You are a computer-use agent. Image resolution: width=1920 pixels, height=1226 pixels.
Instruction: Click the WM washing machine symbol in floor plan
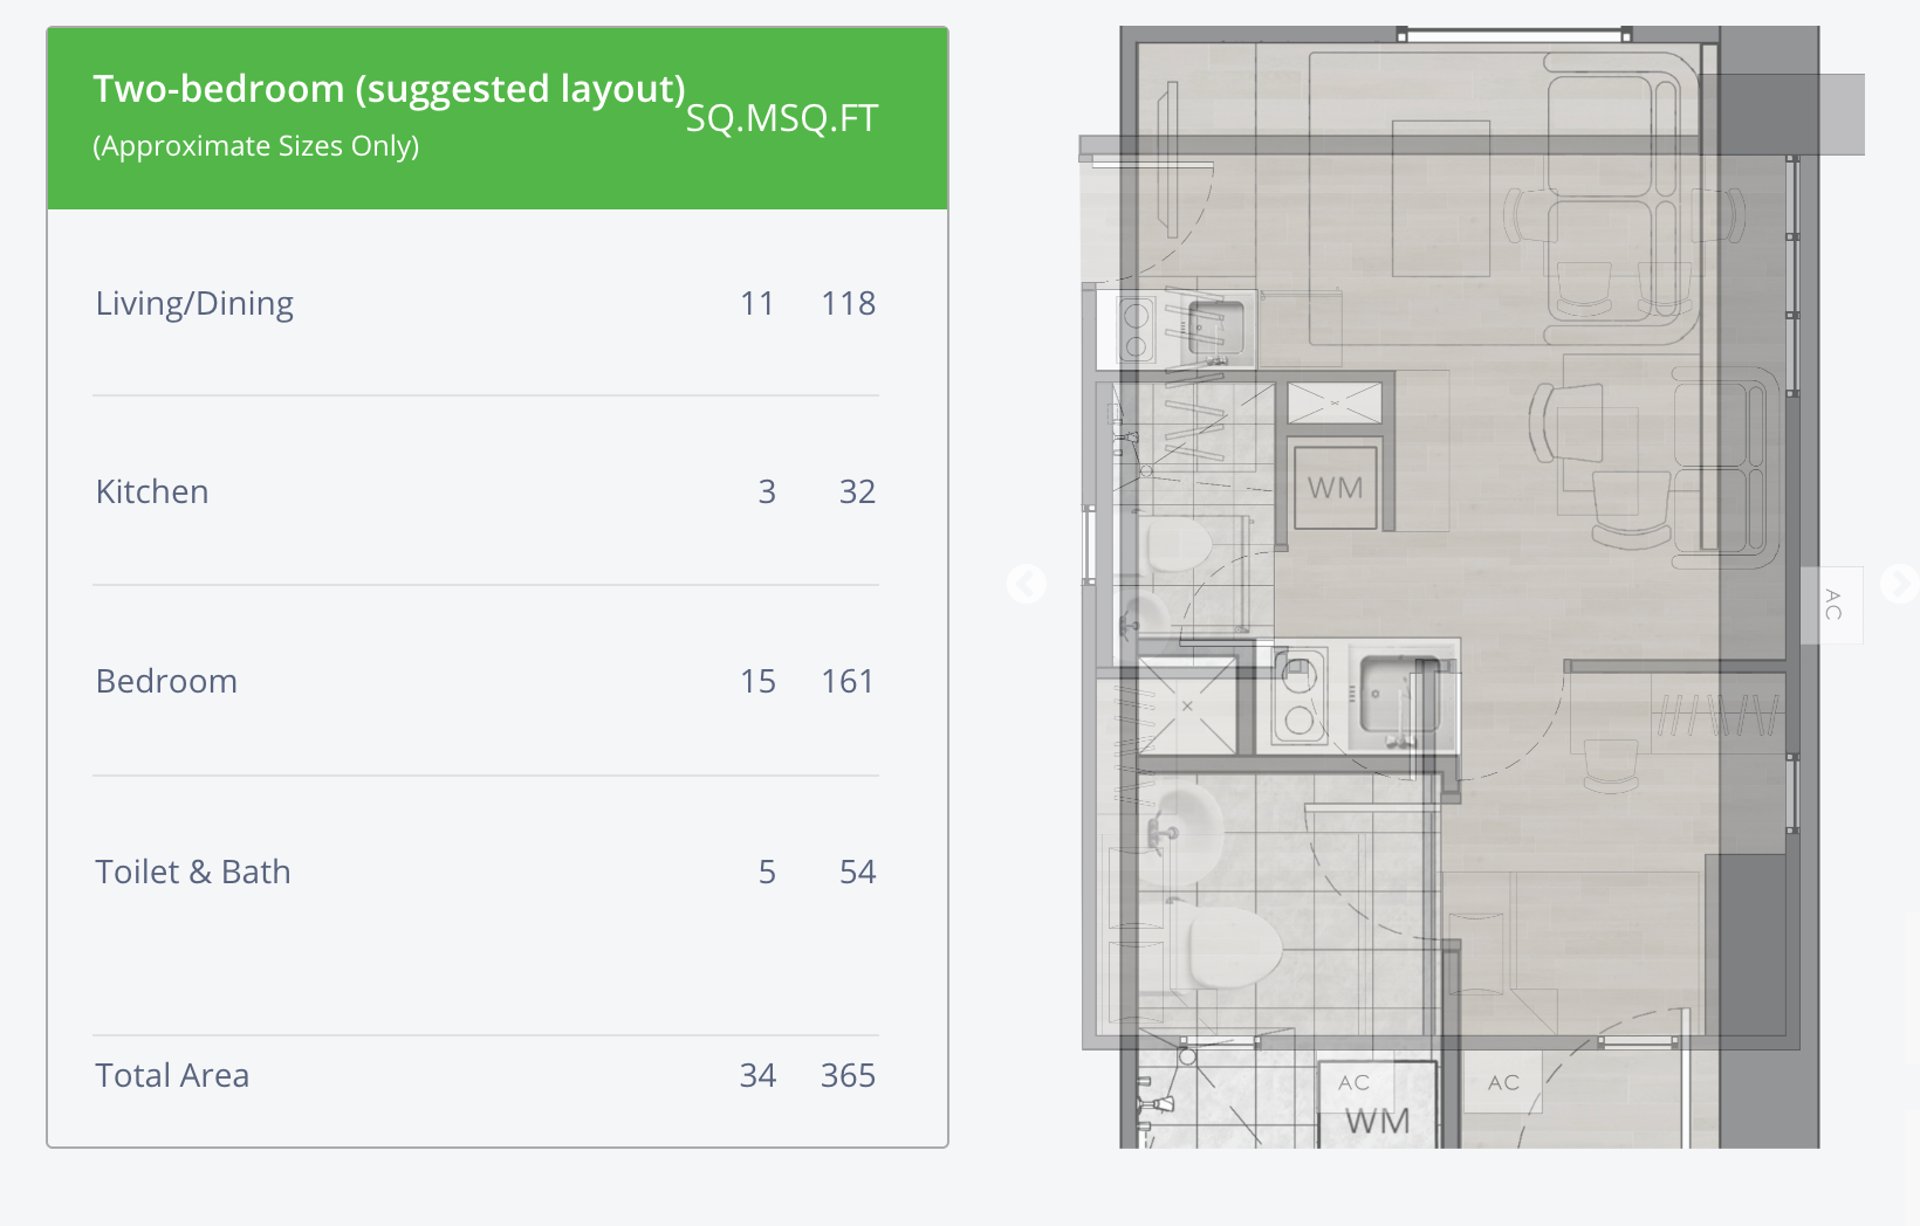1335,488
